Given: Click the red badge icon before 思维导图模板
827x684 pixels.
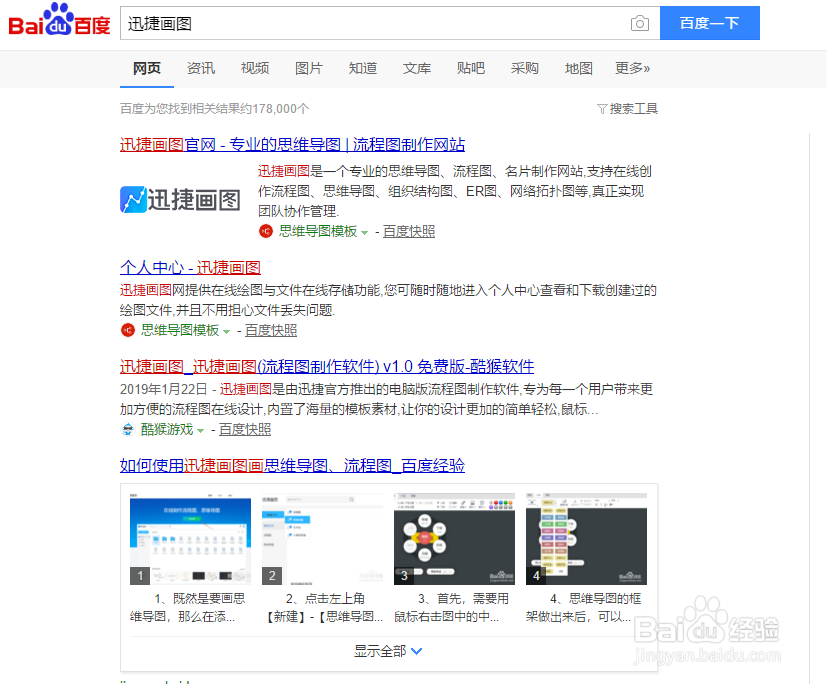Looking at the screenshot, I should (x=265, y=231).
